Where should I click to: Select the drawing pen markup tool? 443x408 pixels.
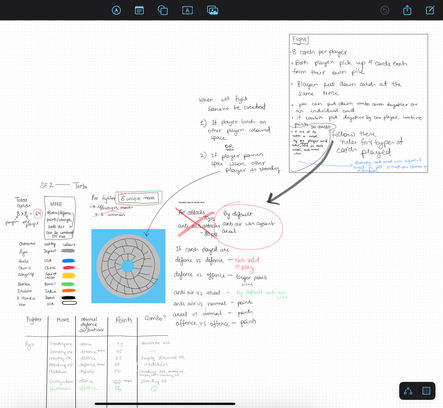pos(116,10)
